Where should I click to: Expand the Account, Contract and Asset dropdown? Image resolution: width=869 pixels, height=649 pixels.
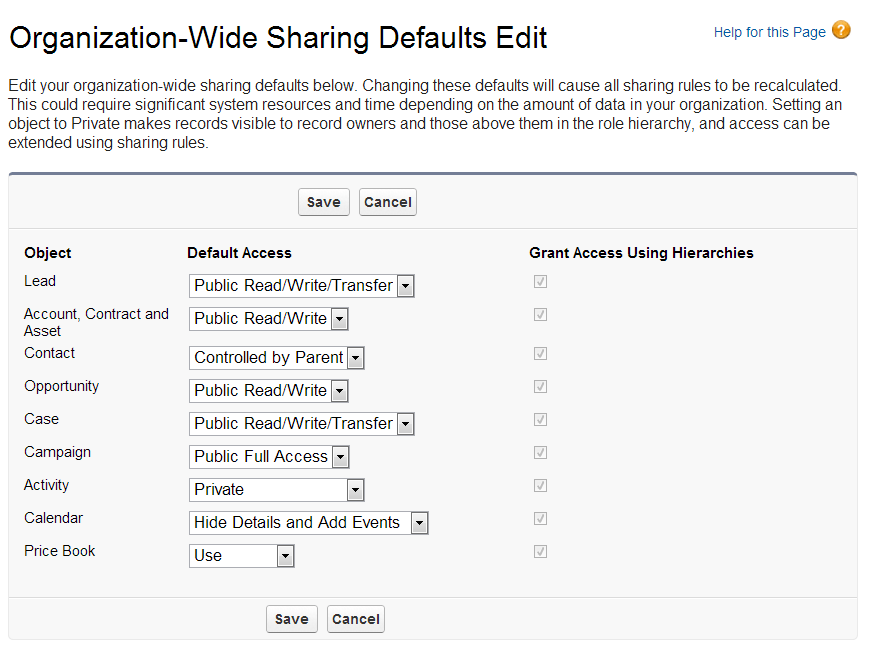268,319
